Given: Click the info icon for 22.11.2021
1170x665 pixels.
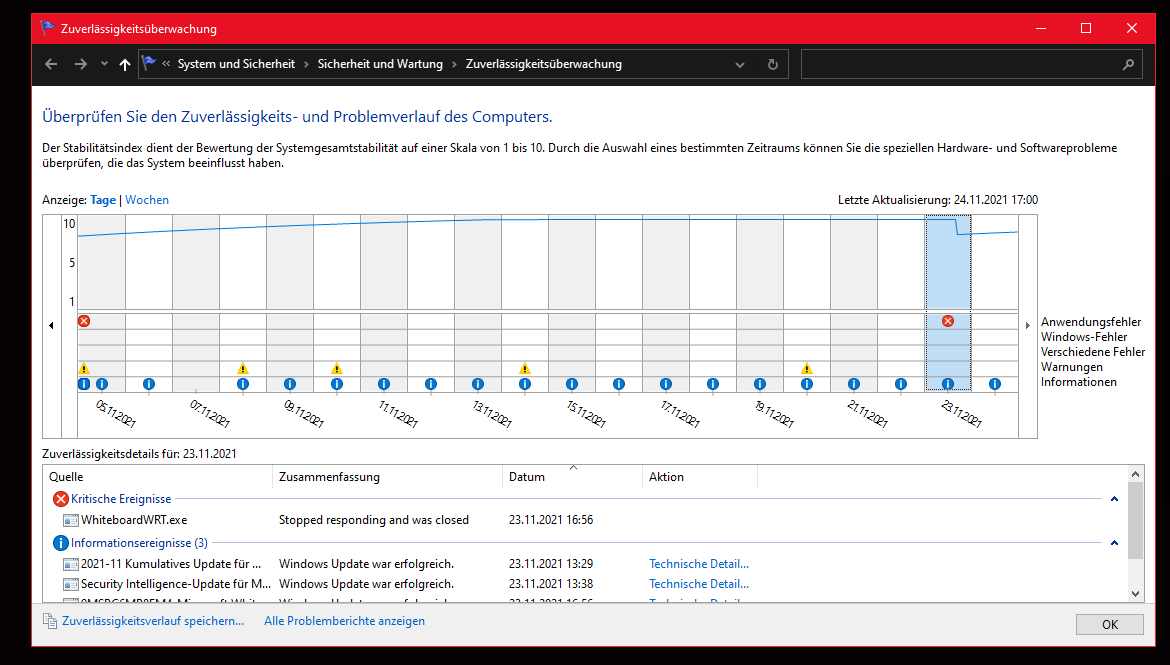Looking at the screenshot, I should (901, 384).
